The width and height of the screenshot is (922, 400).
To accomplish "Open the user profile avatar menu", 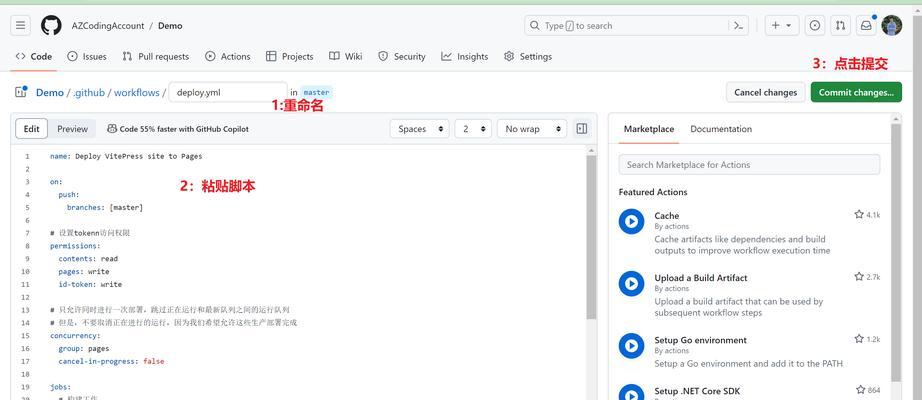I will [x=891, y=25].
